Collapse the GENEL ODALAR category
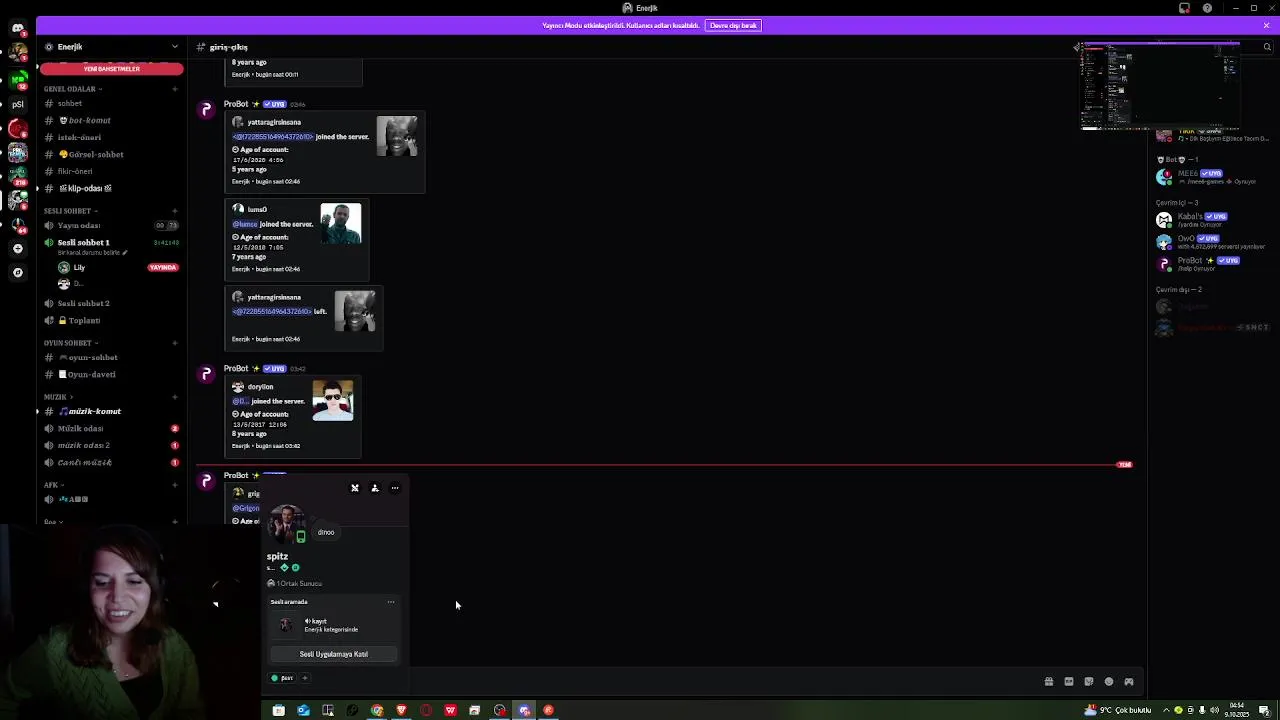 pyautogui.click(x=72, y=89)
